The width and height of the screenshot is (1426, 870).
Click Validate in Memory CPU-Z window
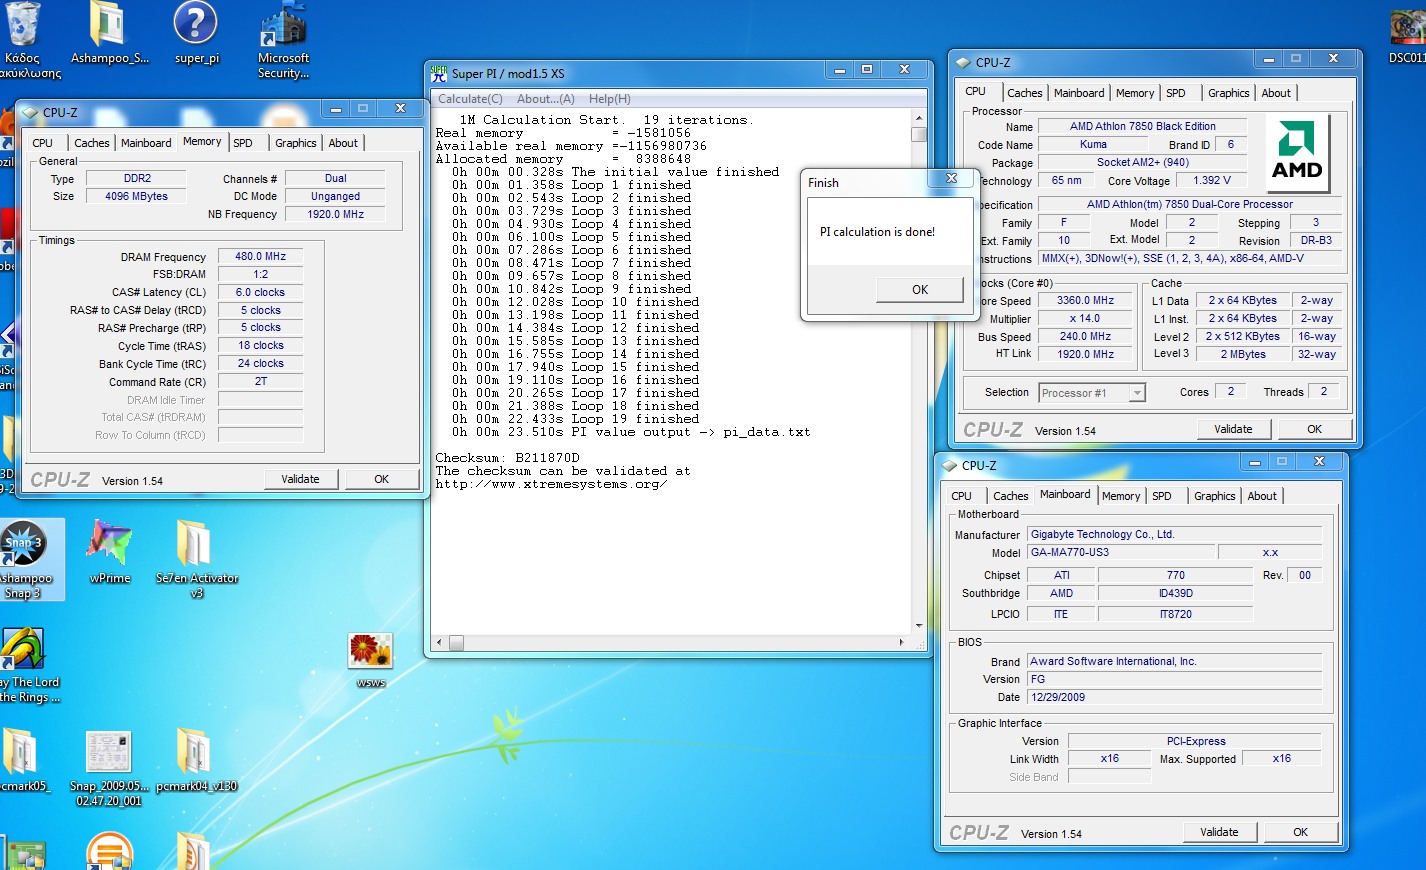(x=300, y=479)
